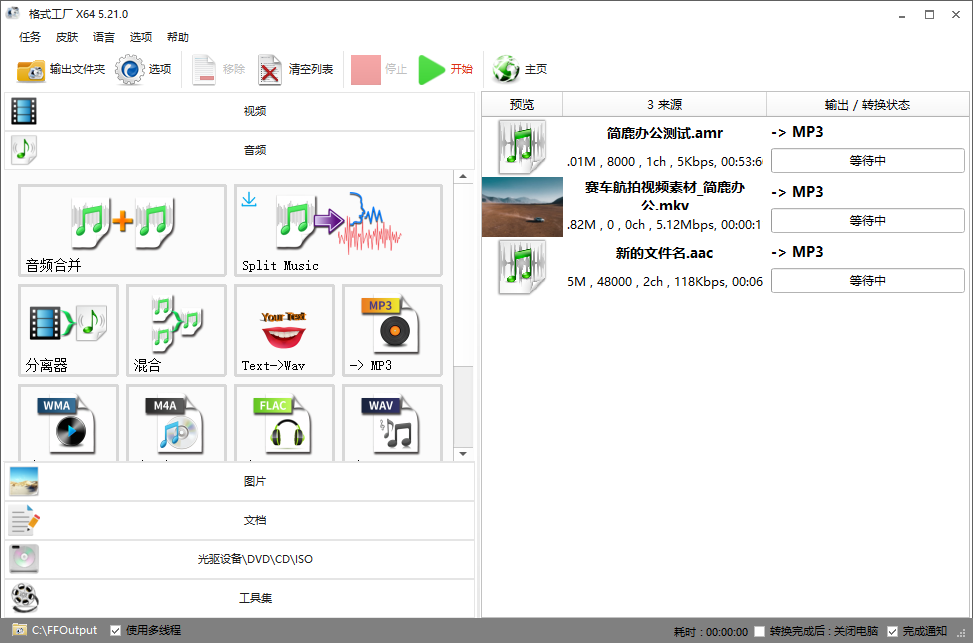Viewport: 973px width, 643px height.
Task: Expand the toolset (工具集) category section
Action: tap(240, 598)
